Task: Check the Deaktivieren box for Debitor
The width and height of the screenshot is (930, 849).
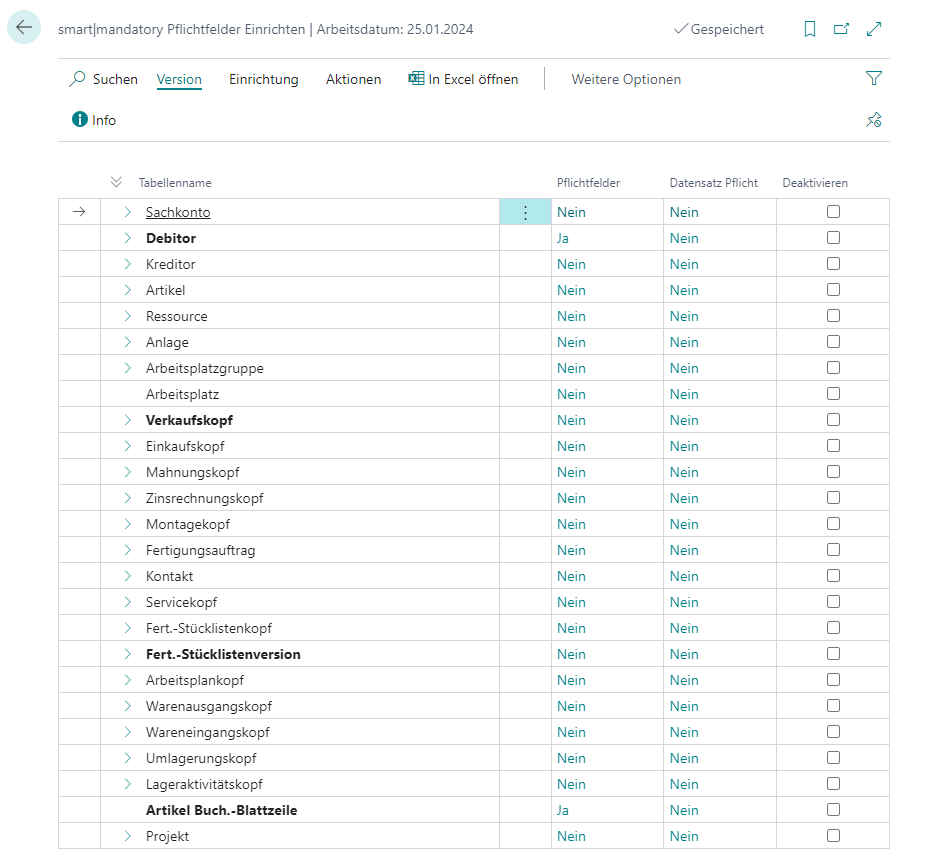Action: pyautogui.click(x=833, y=237)
